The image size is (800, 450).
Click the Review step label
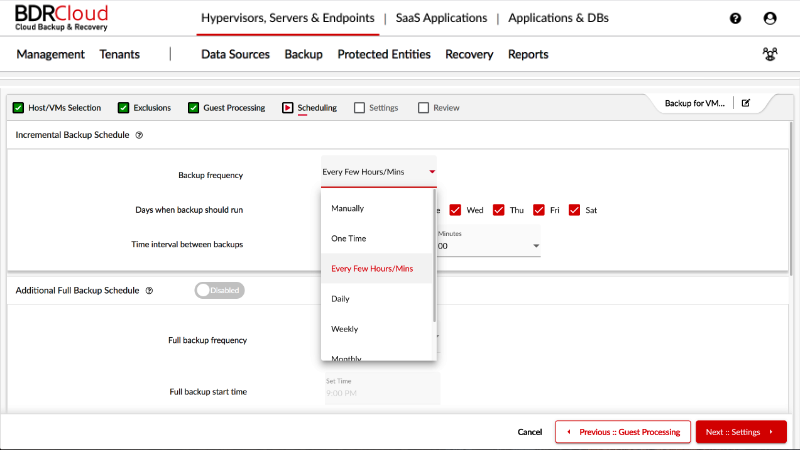click(446, 108)
